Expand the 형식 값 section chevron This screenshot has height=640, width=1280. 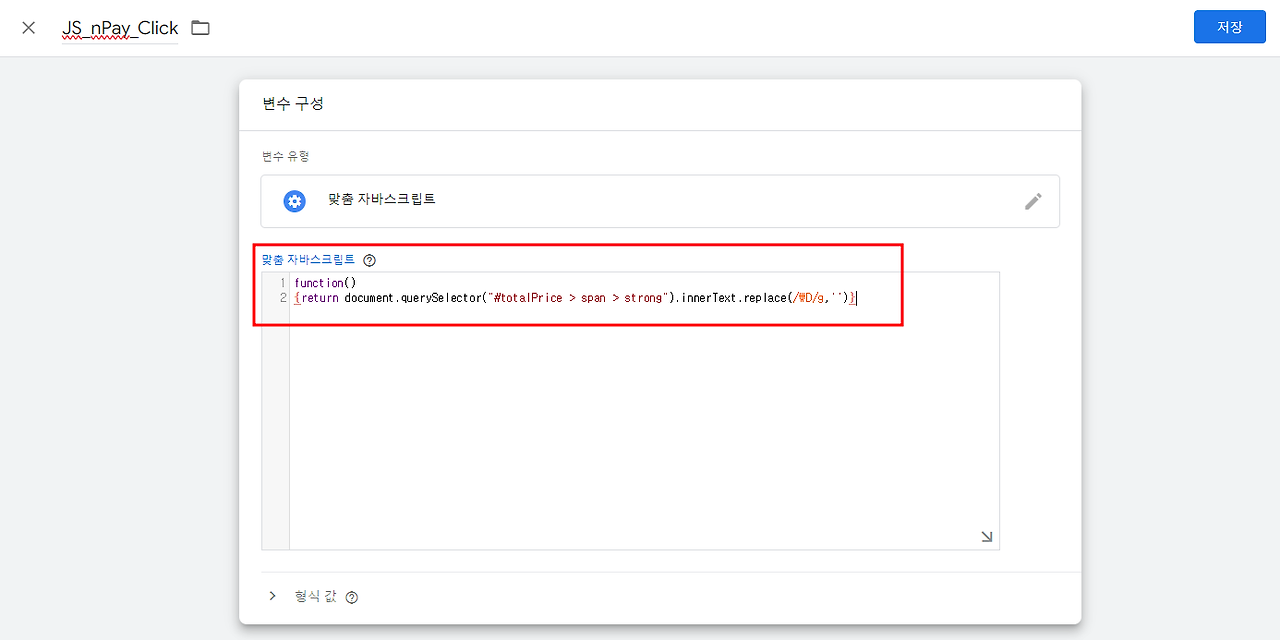coord(272,596)
